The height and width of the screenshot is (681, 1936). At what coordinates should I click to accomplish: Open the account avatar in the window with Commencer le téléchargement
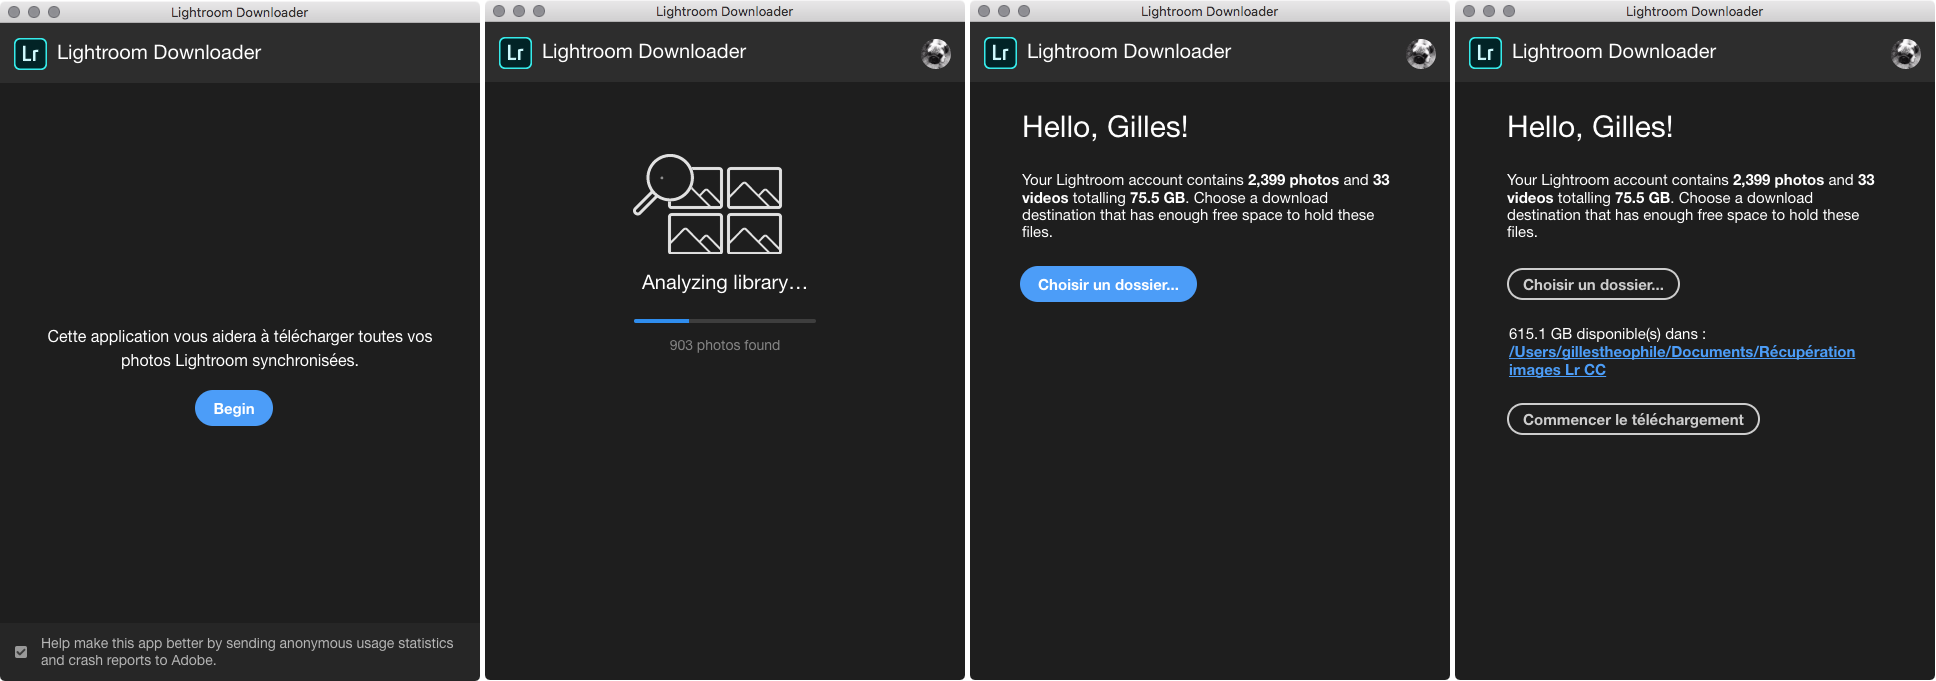tap(1906, 53)
